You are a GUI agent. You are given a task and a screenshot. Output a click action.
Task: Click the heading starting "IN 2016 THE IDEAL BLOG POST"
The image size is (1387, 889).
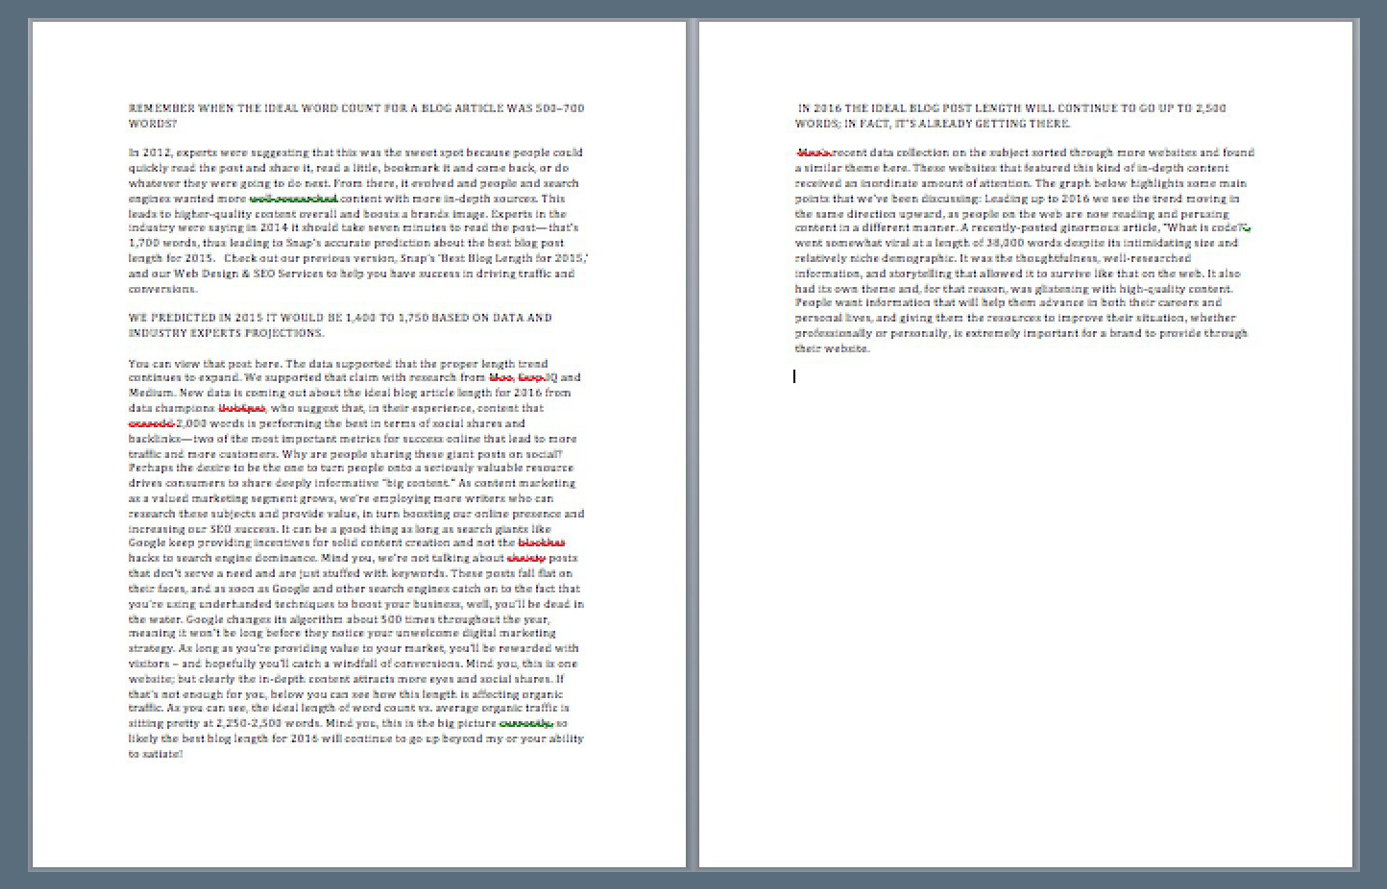[1010, 108]
